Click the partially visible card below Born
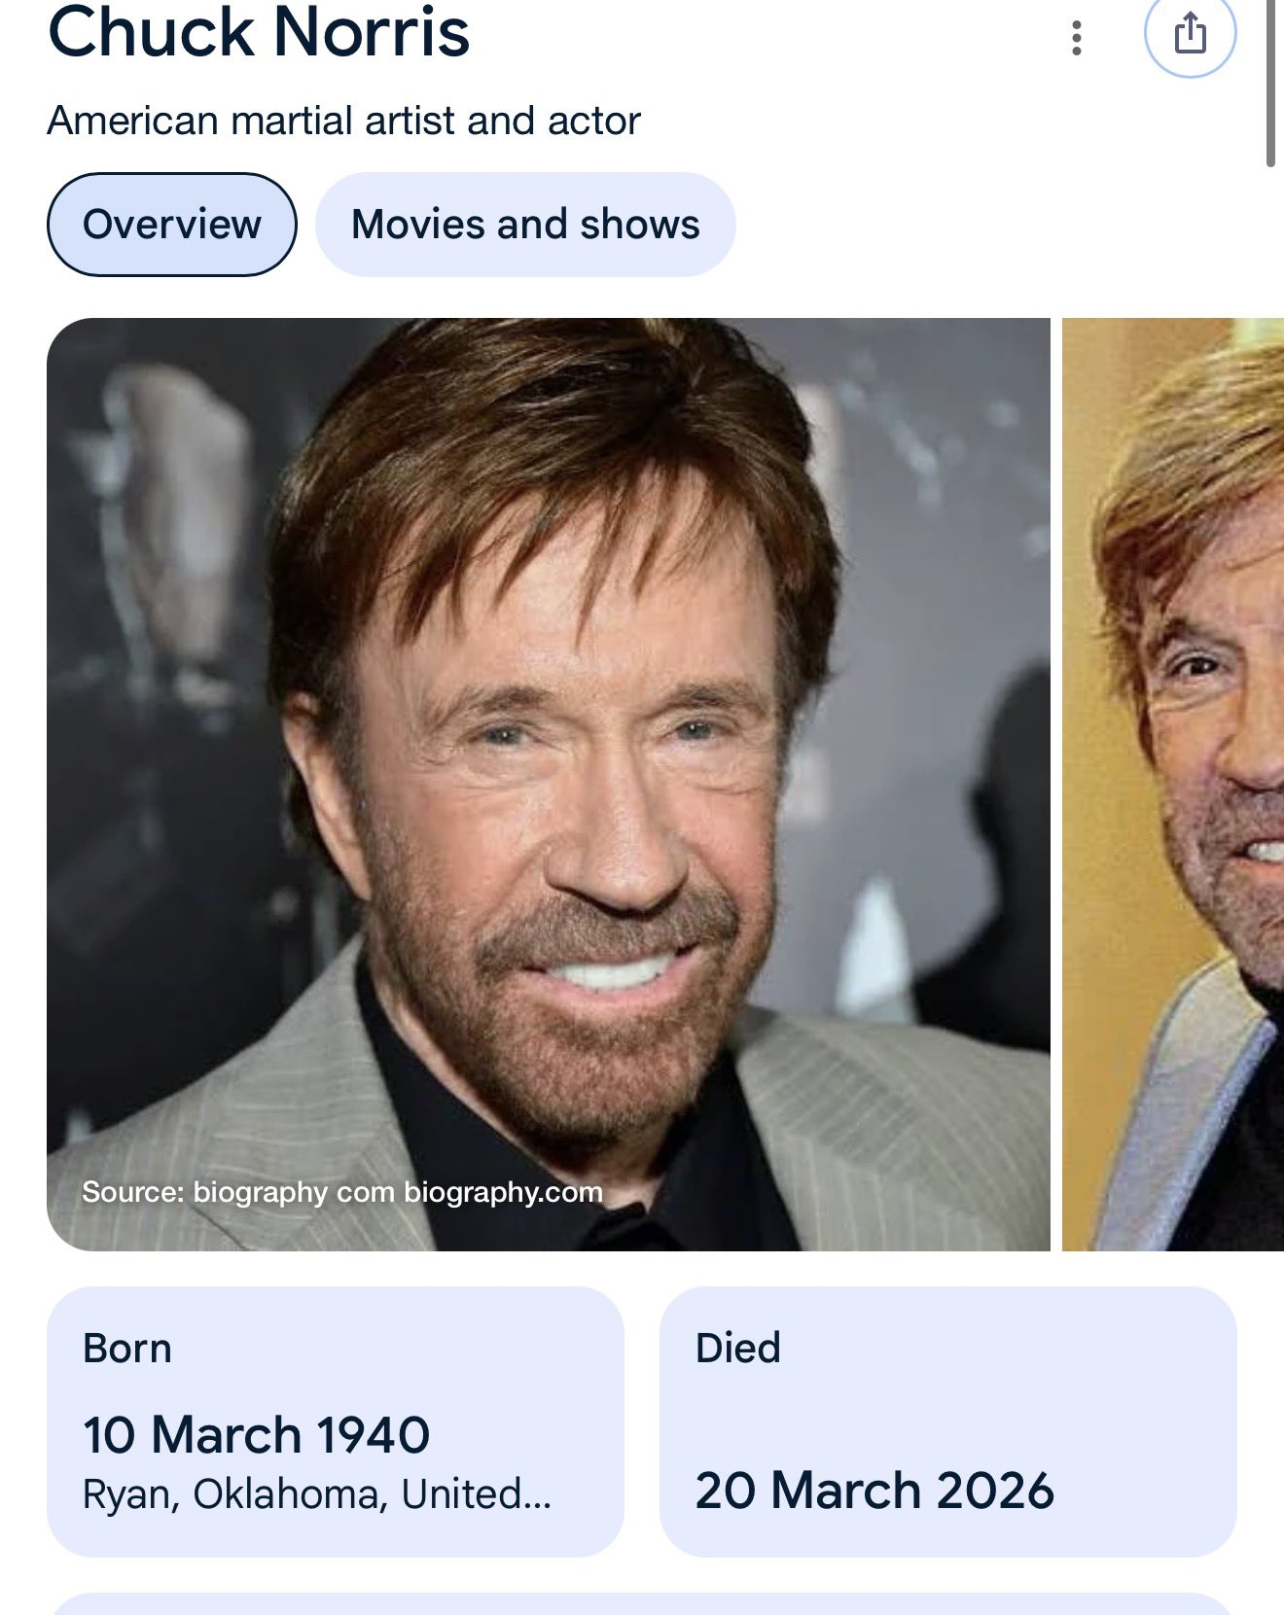 click(x=640, y=1604)
